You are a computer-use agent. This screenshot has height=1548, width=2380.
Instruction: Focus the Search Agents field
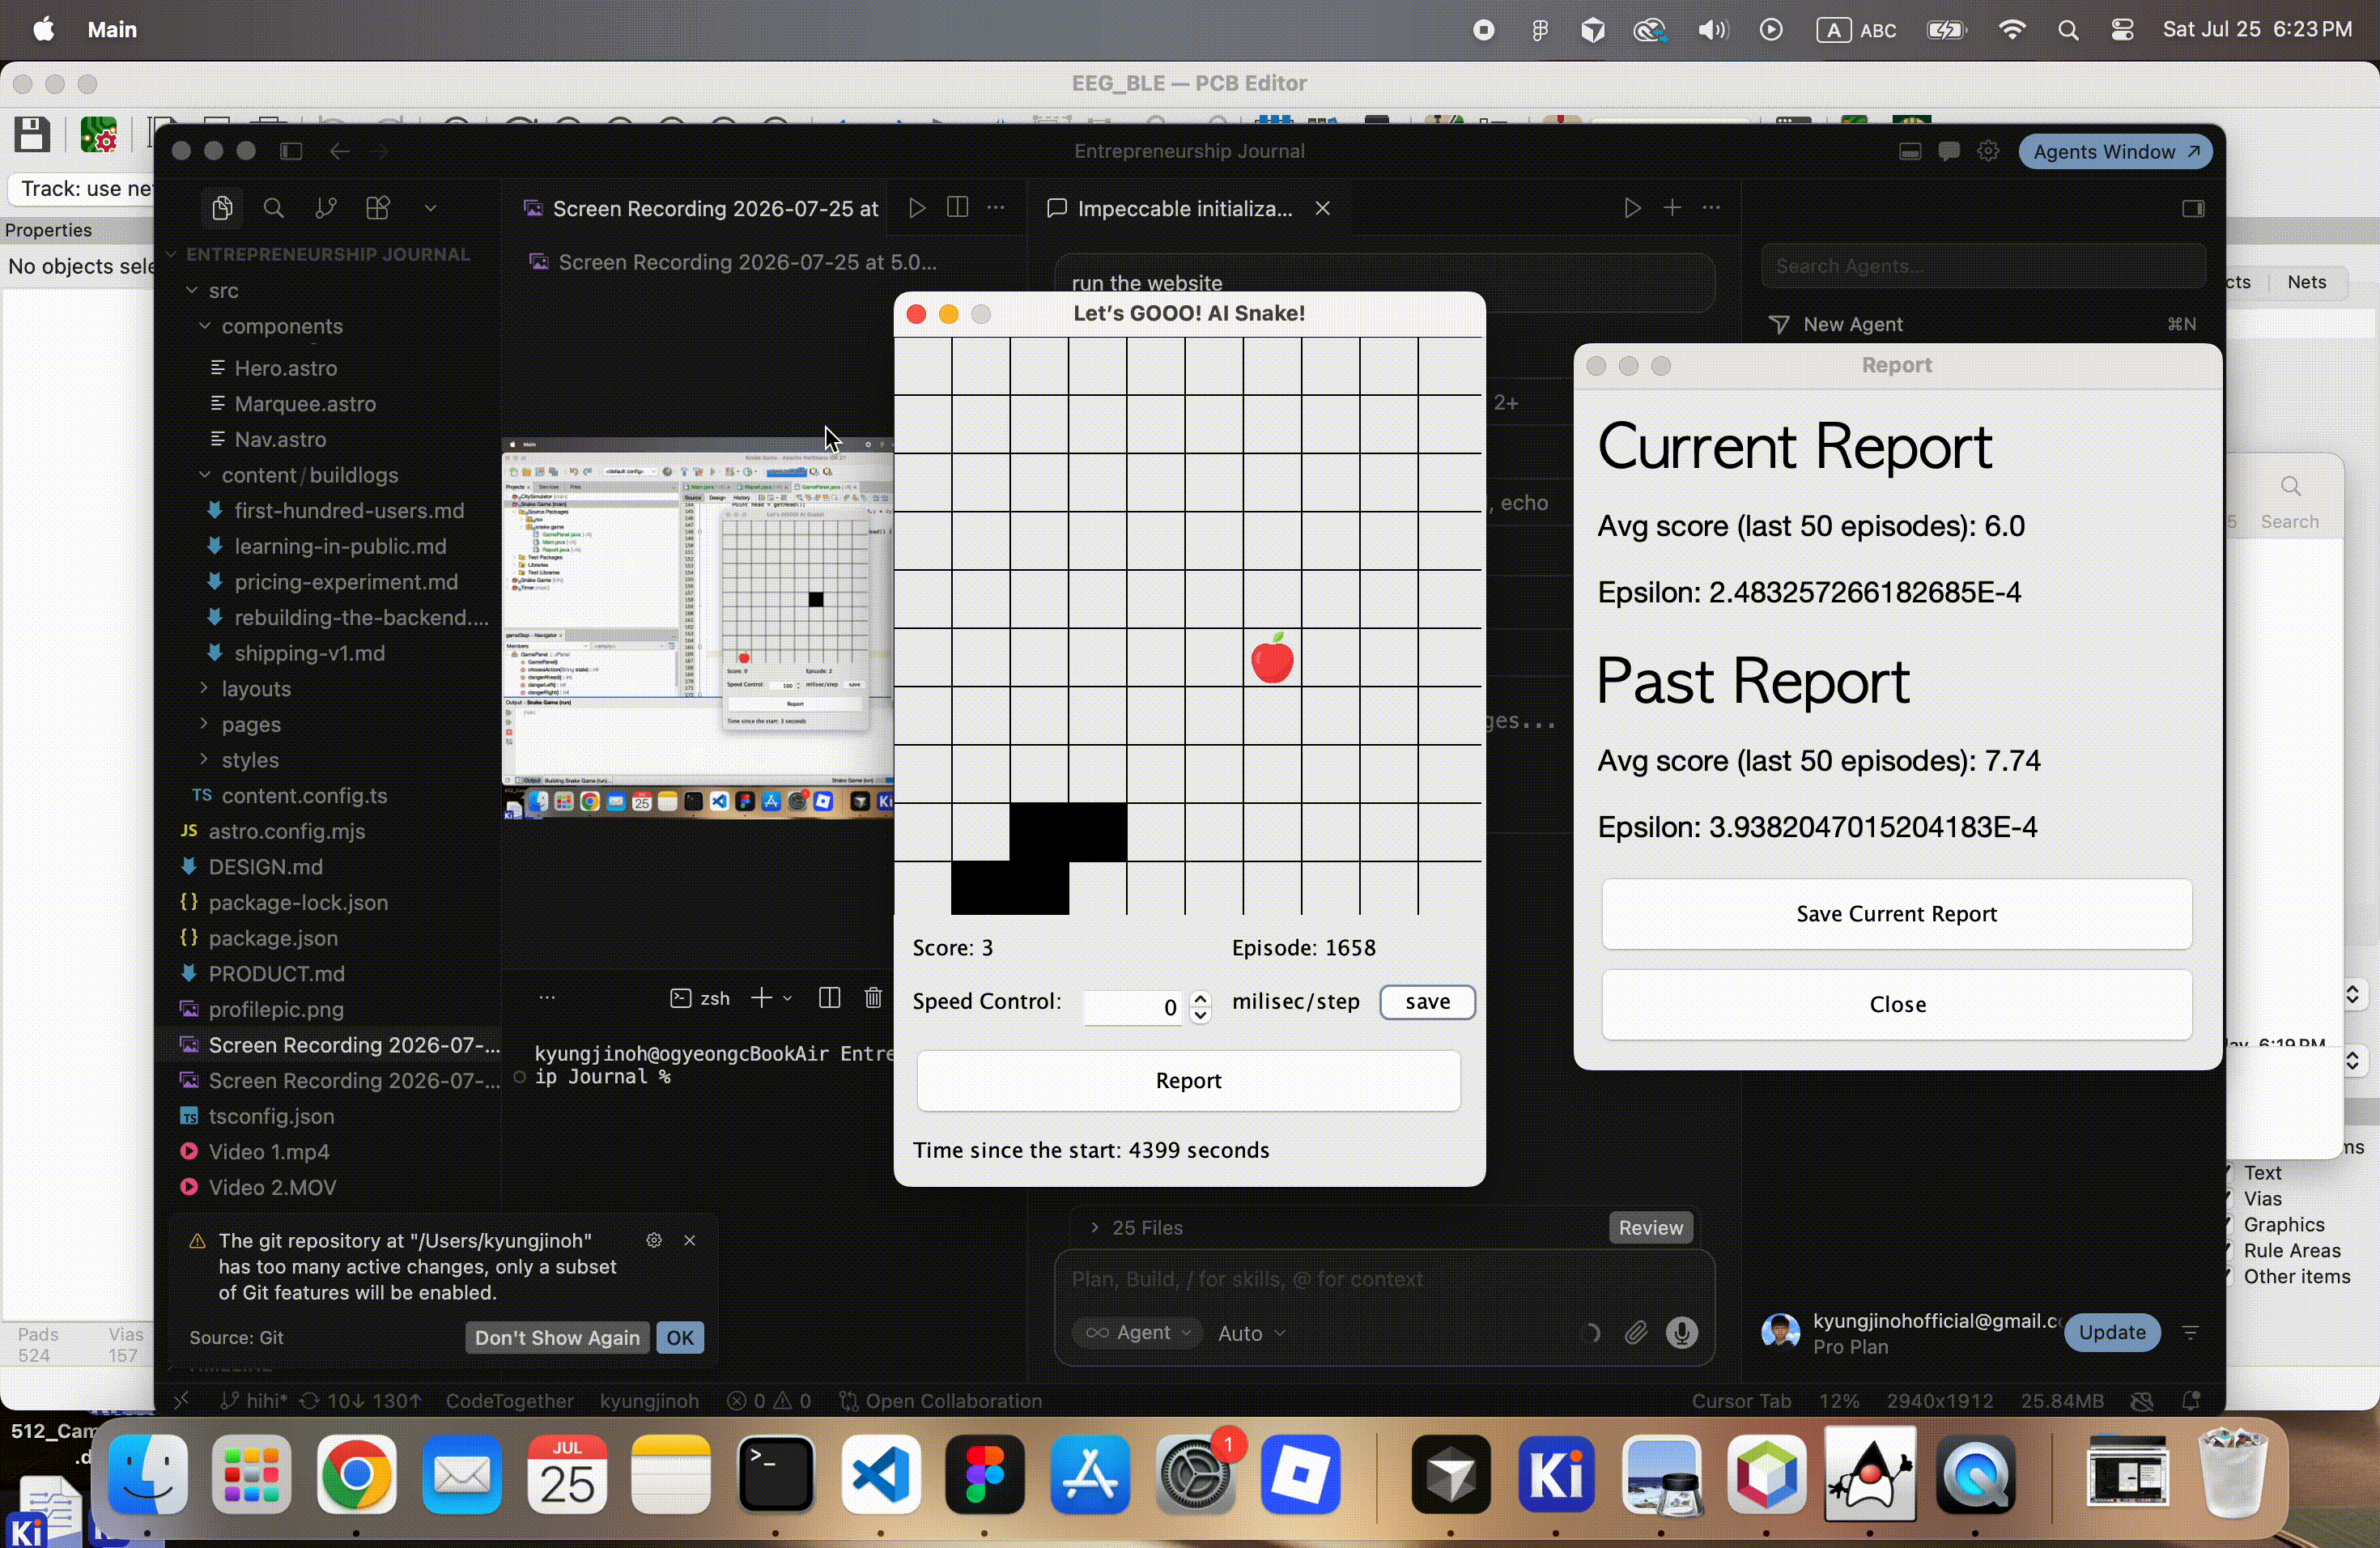1983,266
